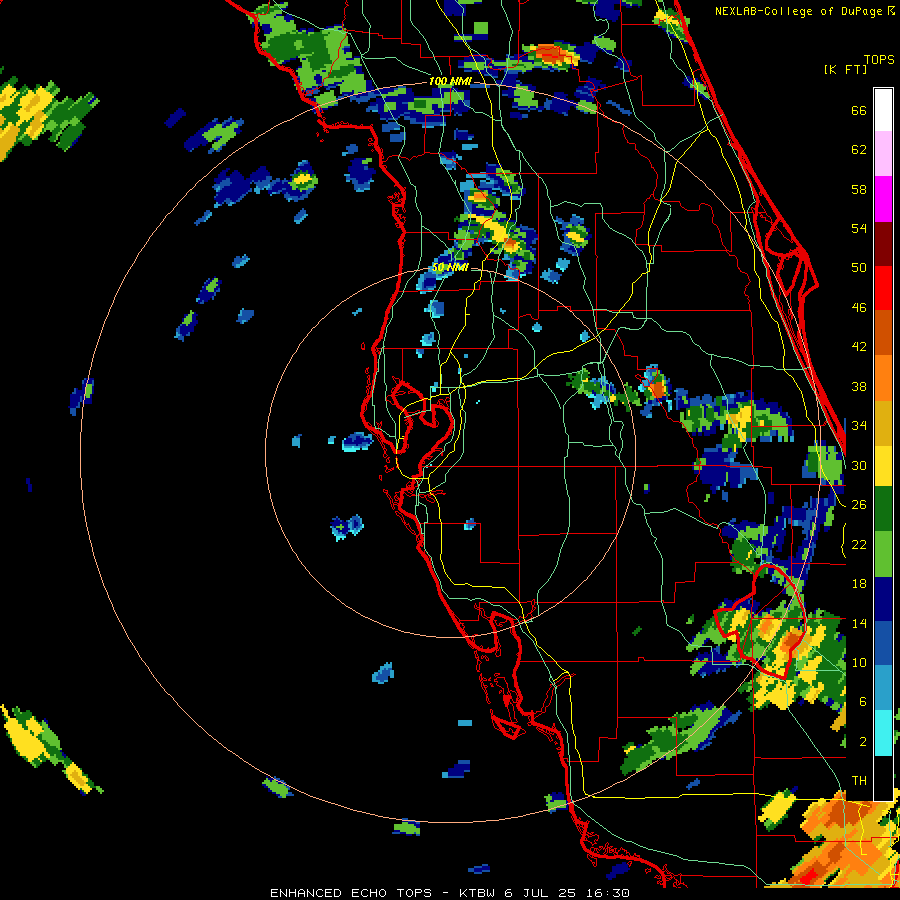Select the 66 legend value
This screenshot has width=900, height=900.
(859, 110)
